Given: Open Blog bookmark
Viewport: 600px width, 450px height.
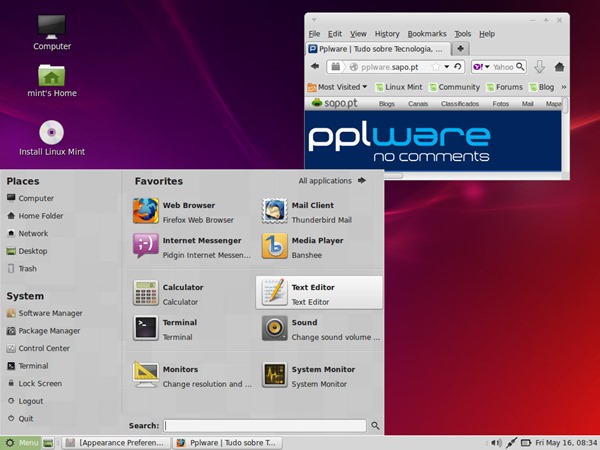Looking at the screenshot, I should [x=541, y=87].
